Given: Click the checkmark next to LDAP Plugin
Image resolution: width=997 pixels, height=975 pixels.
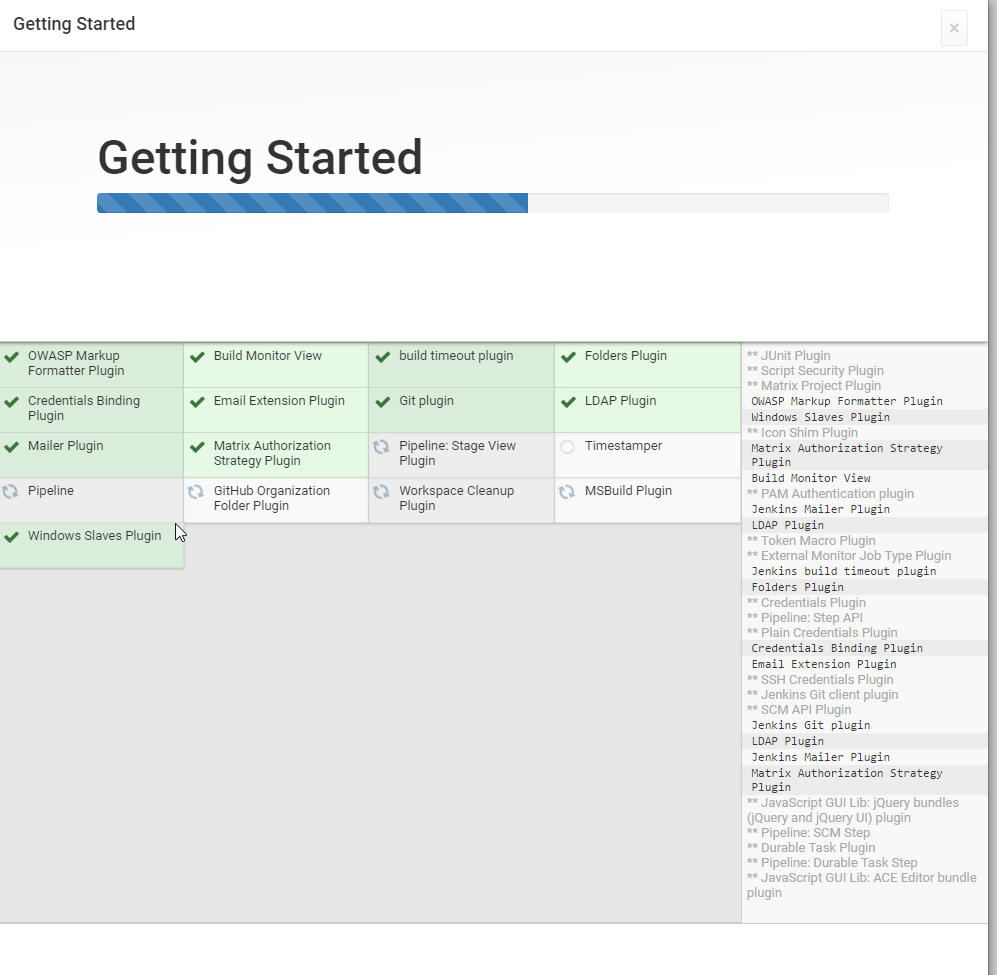Looking at the screenshot, I should pos(568,402).
